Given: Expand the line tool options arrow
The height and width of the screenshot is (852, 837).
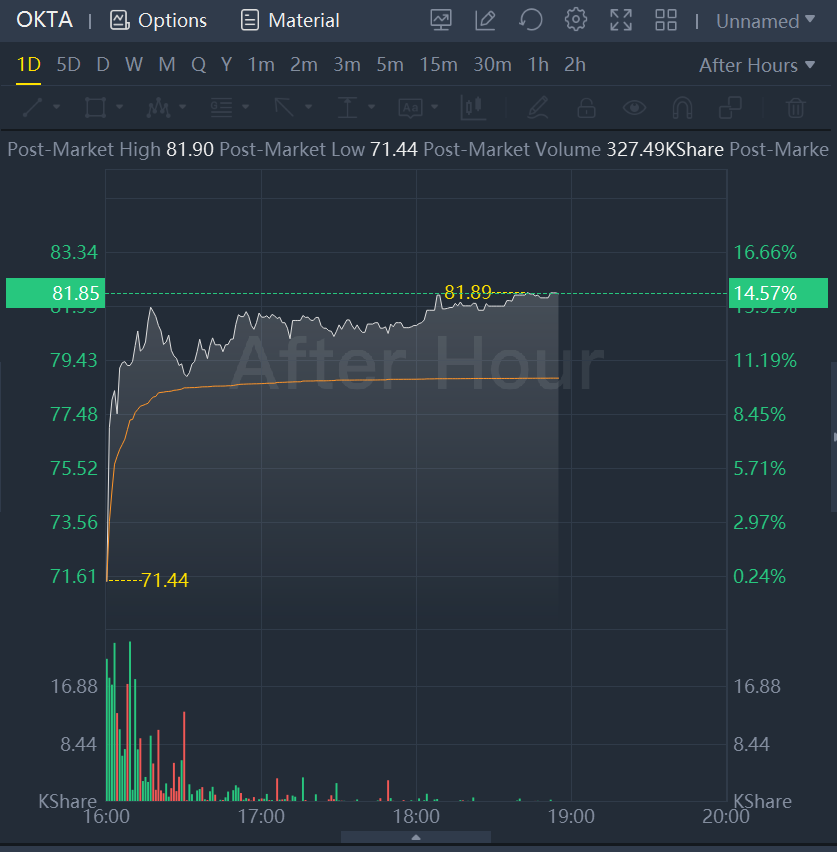Looking at the screenshot, I should pos(56,107).
